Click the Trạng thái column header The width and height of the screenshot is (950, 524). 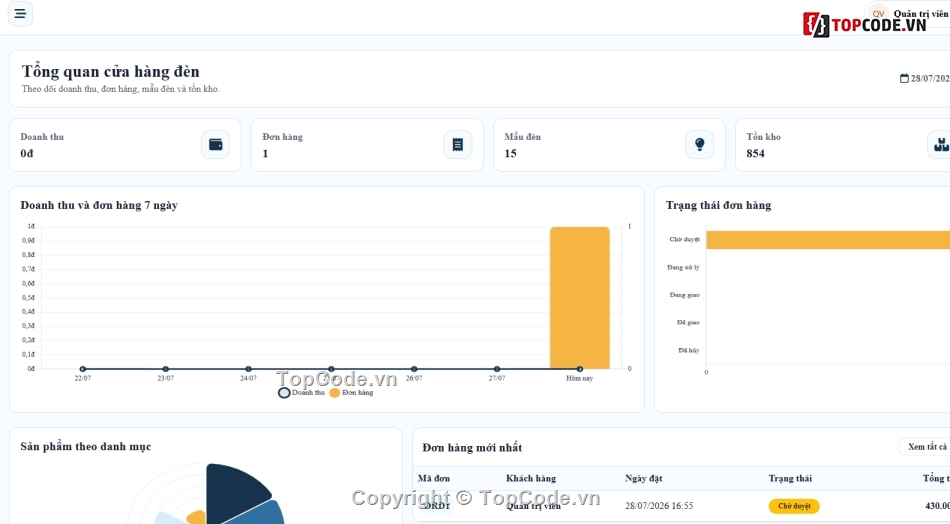[790, 479]
